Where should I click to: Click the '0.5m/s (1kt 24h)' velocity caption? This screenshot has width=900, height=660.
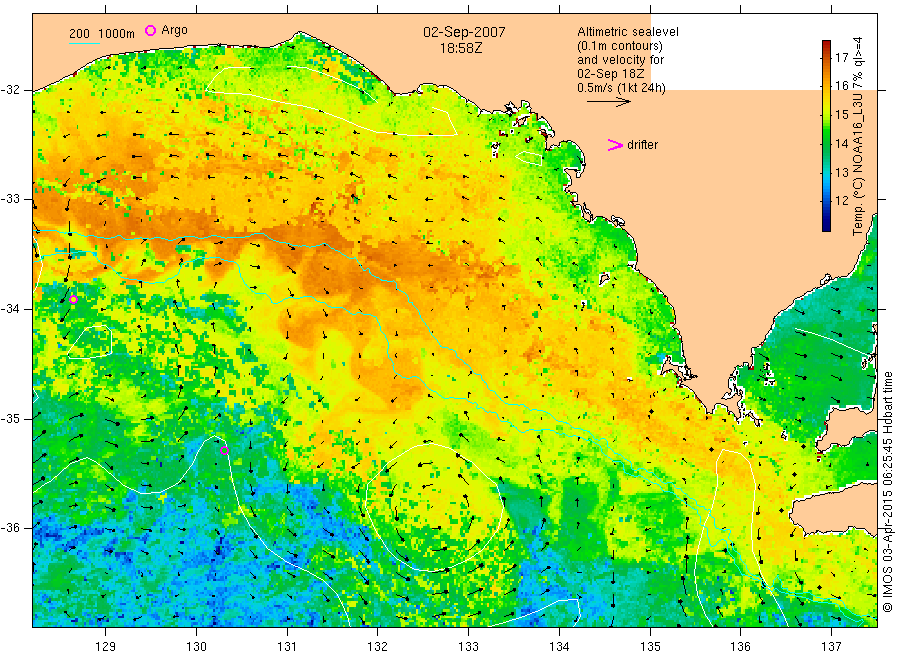pyautogui.click(x=621, y=88)
